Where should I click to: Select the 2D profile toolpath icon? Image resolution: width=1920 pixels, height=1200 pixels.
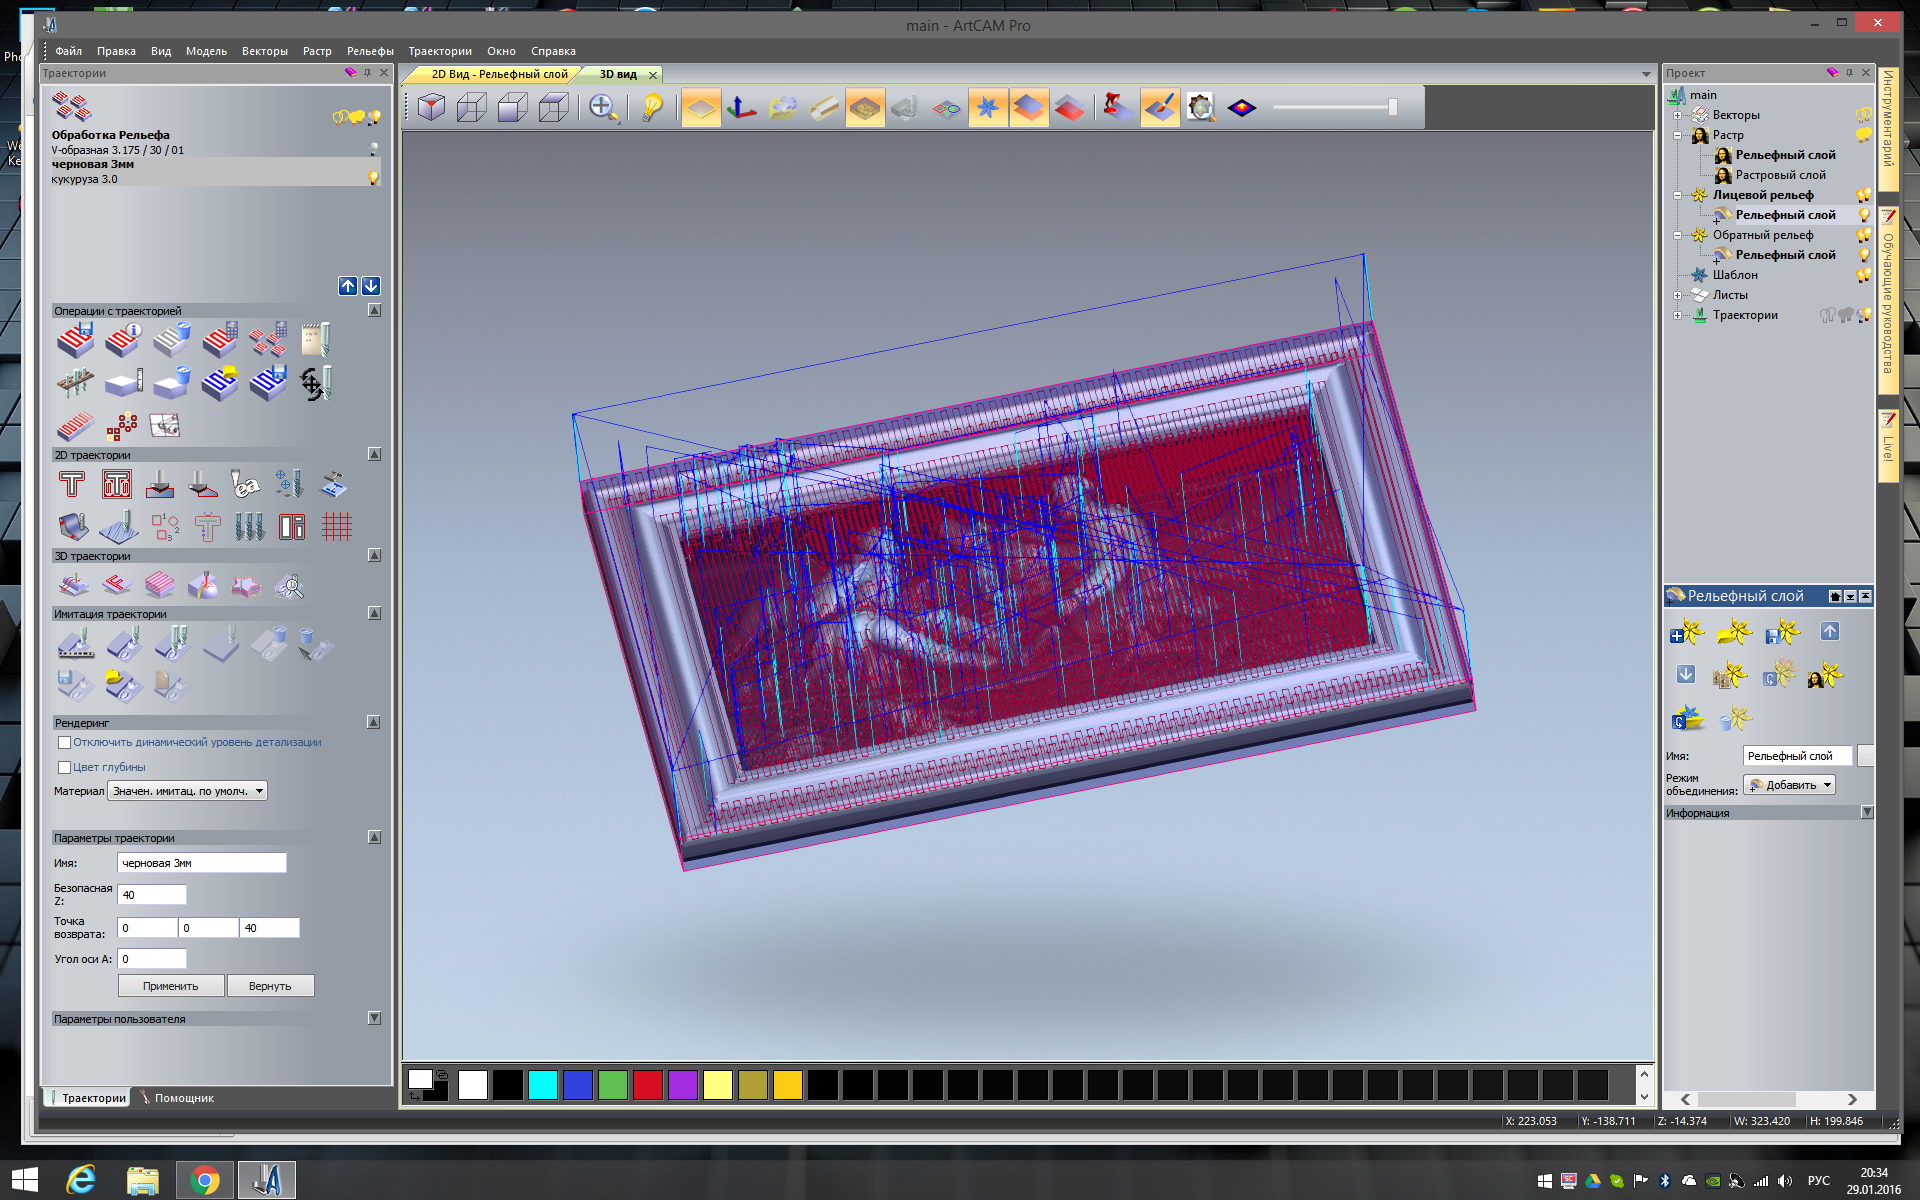click(x=72, y=486)
